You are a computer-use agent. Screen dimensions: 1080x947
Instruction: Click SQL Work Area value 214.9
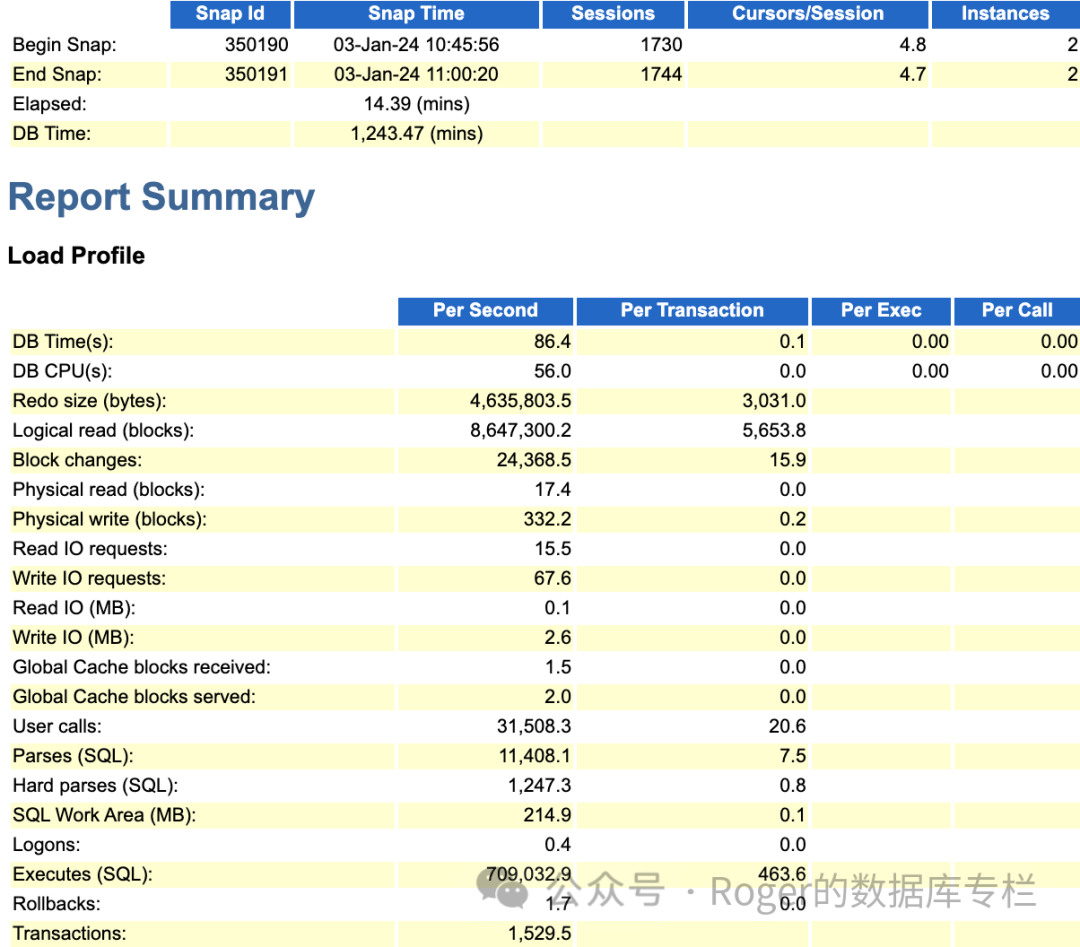548,815
